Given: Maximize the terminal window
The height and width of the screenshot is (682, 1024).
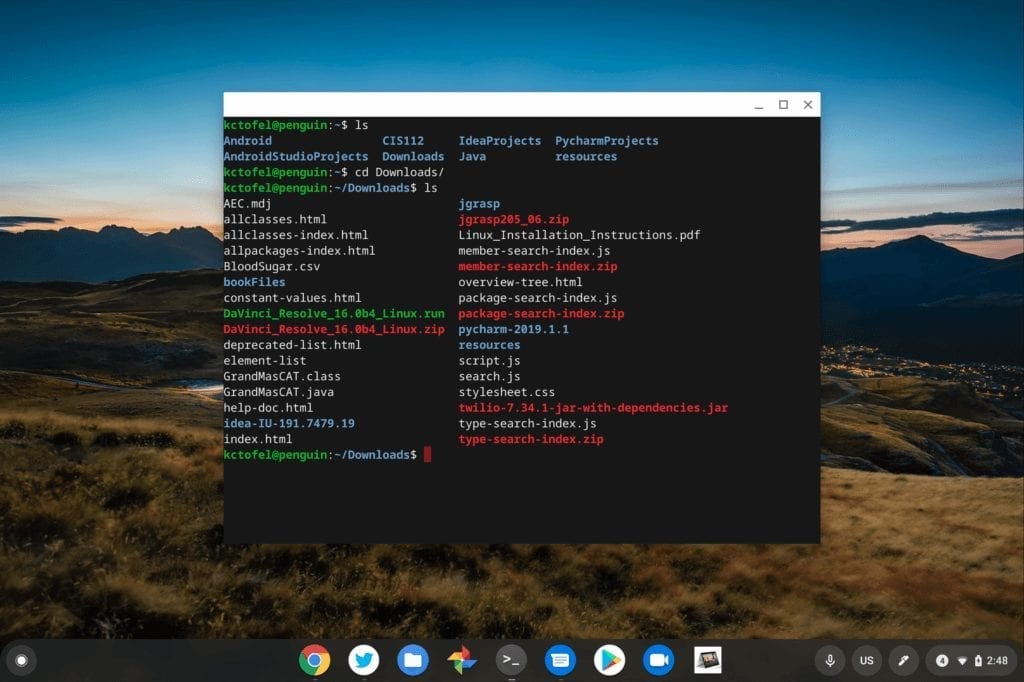Looking at the screenshot, I should pos(784,105).
